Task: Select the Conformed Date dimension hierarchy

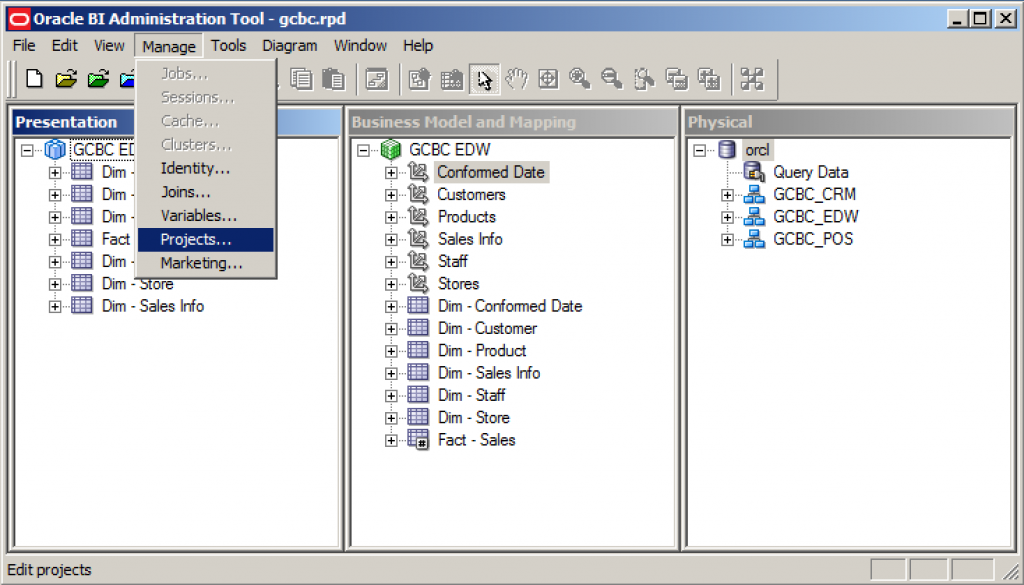Action: pos(491,172)
